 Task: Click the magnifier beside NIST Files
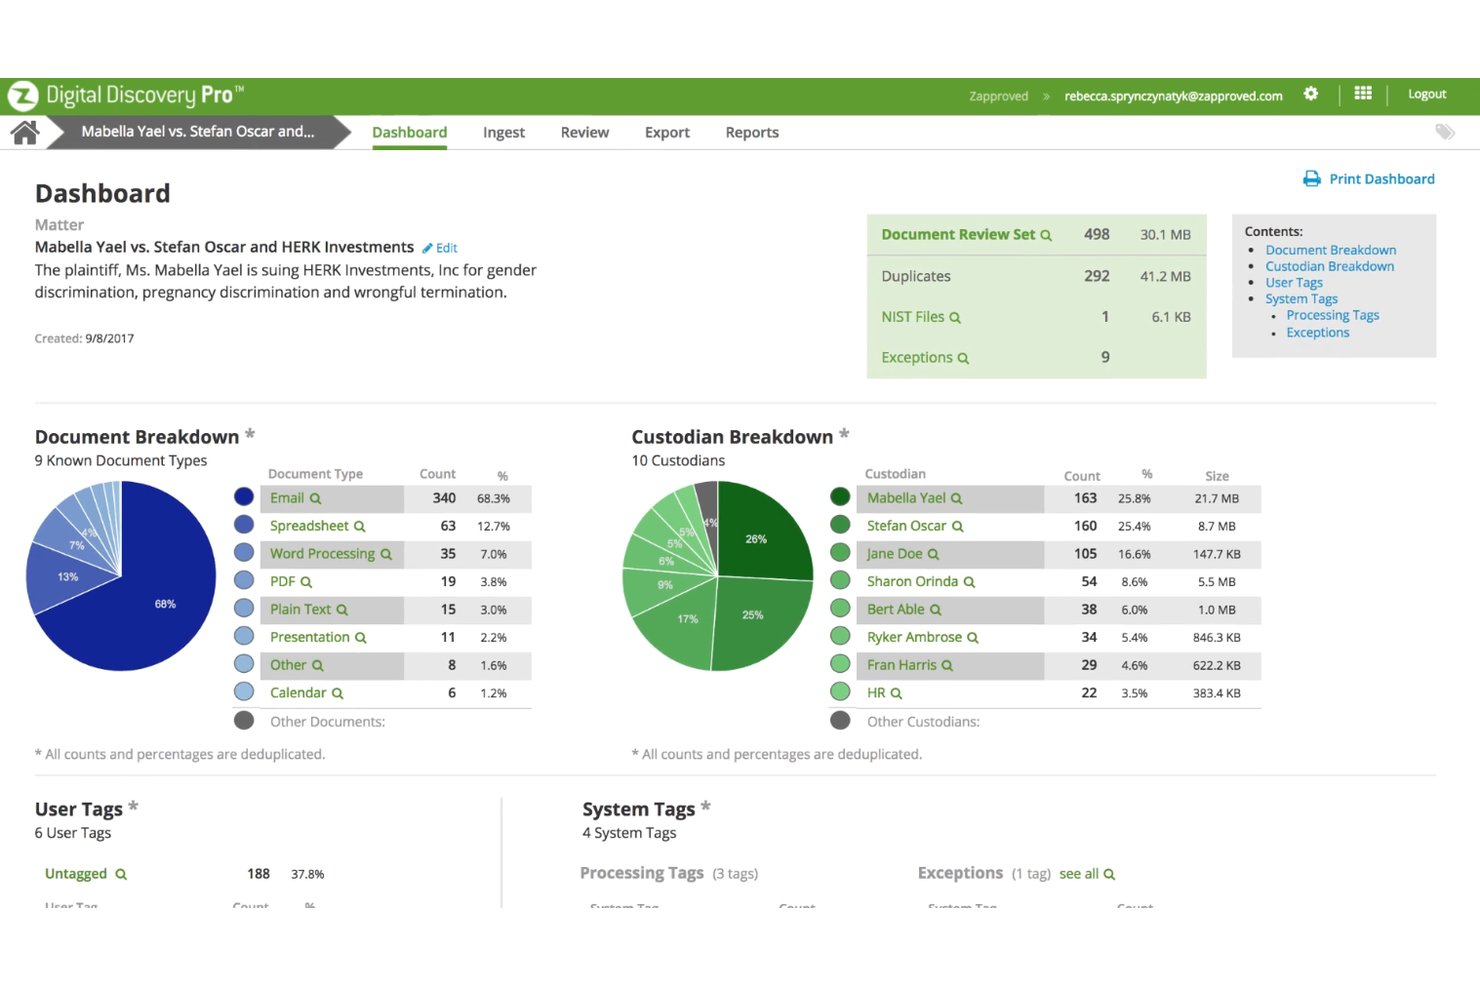[955, 318]
